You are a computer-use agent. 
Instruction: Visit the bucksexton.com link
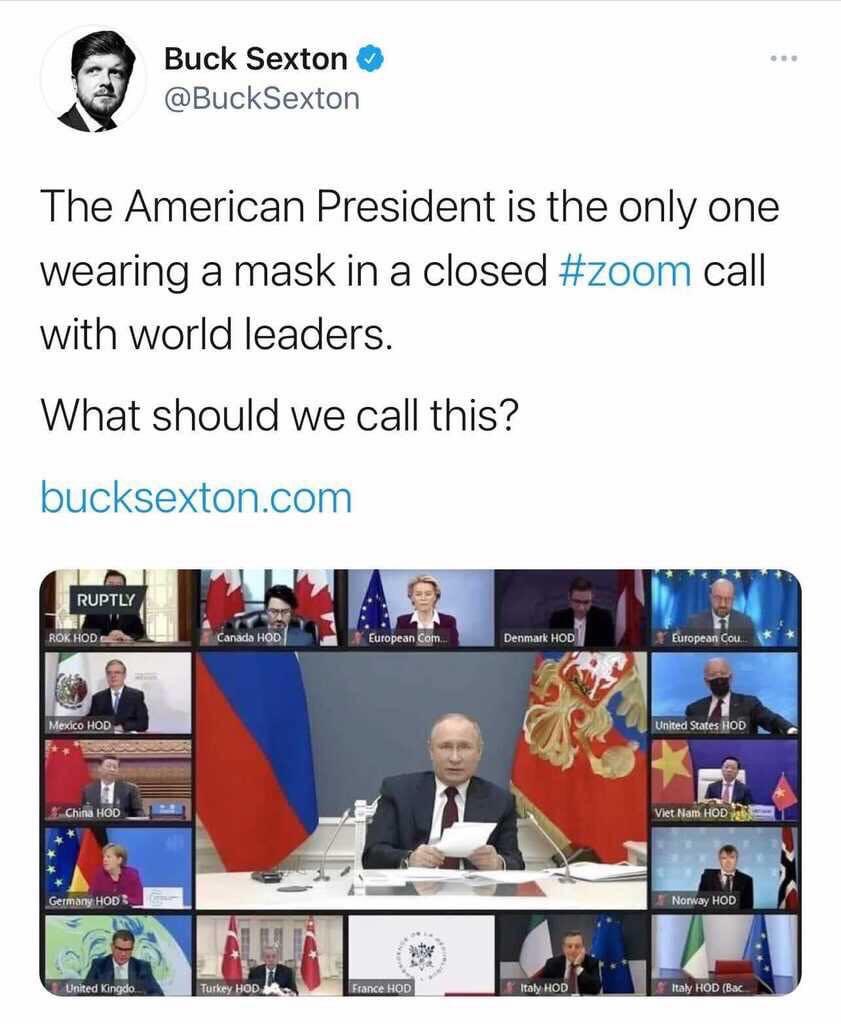[196, 498]
